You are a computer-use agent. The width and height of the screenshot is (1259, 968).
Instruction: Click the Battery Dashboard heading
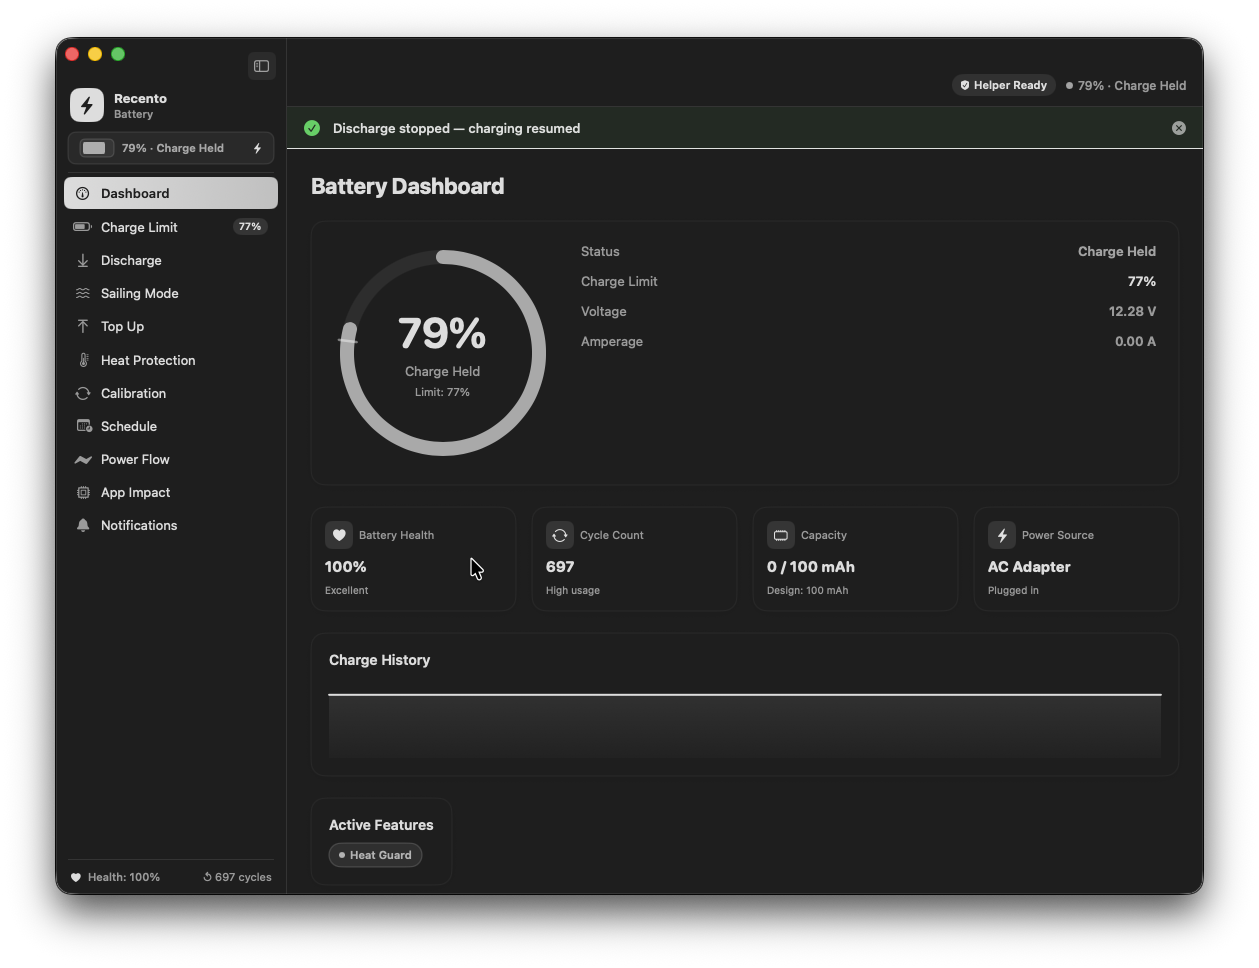click(407, 186)
